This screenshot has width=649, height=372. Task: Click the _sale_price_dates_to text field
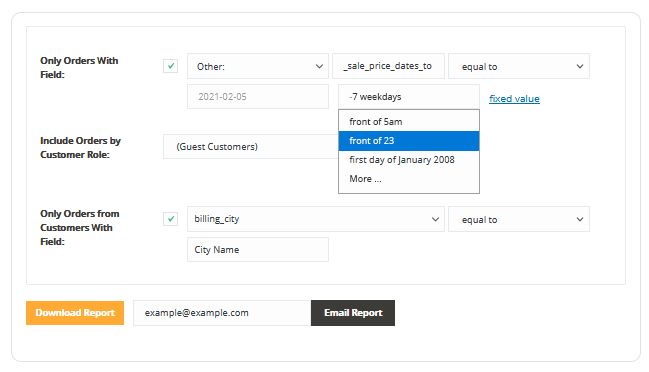(x=388, y=66)
